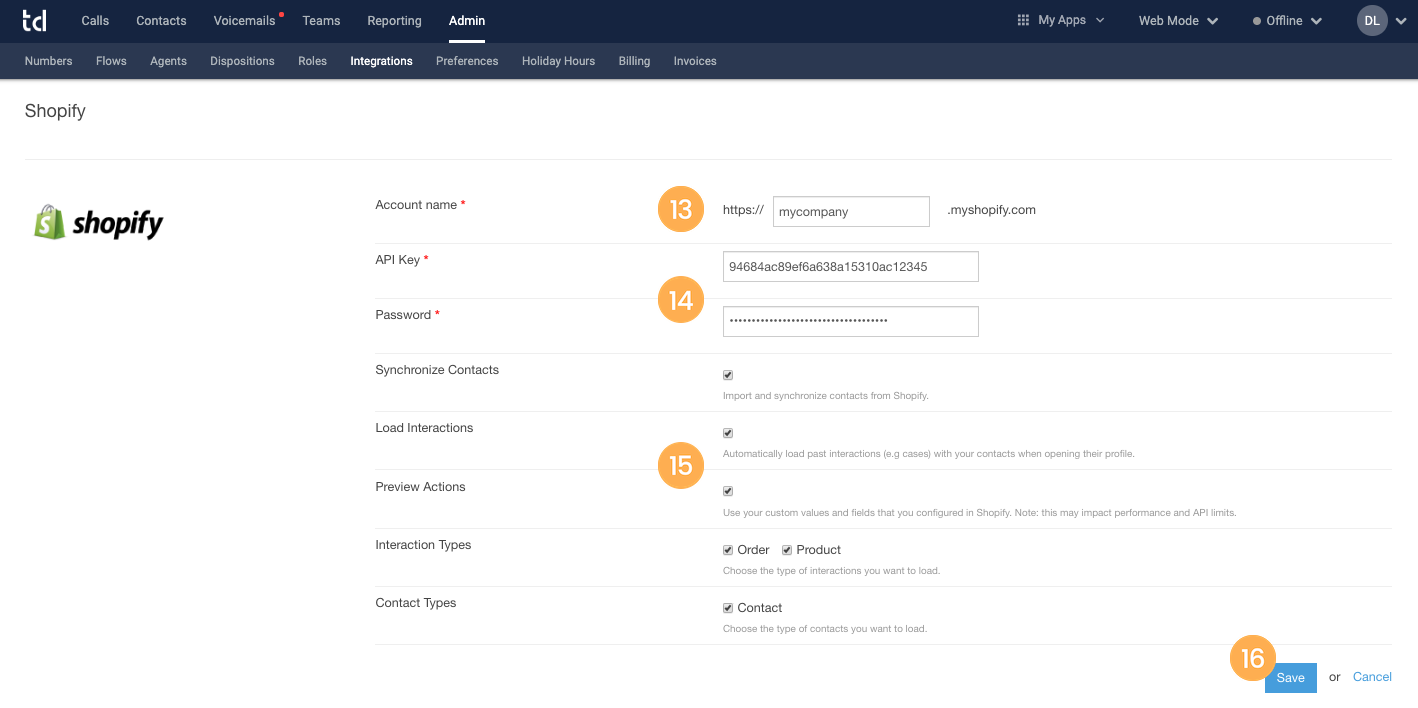Select the Integrations tab

[x=381, y=61]
